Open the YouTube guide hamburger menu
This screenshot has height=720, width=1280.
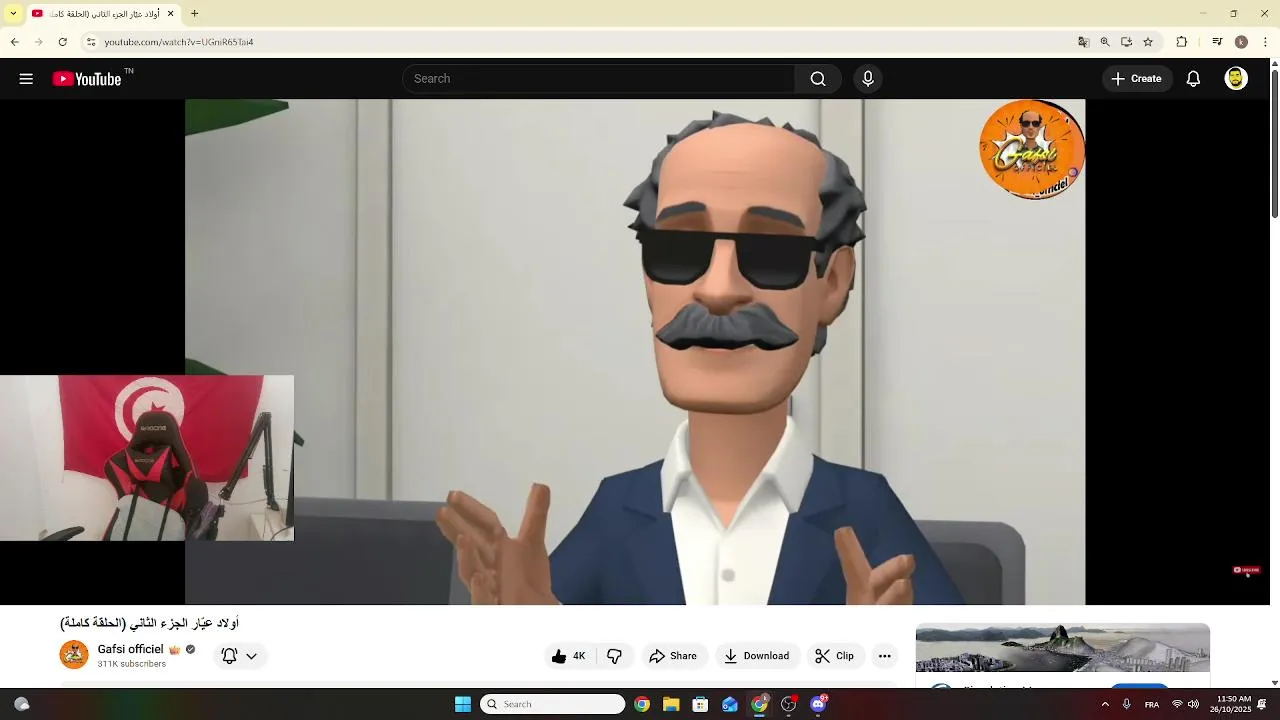coord(26,79)
